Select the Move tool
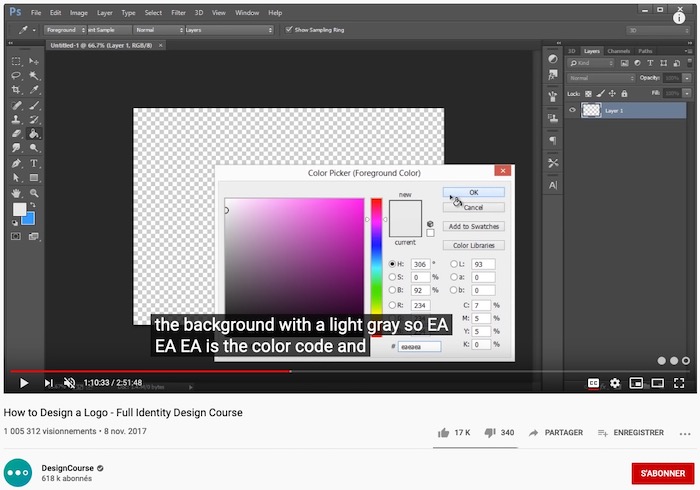Viewport: 700px width, 490px height. coord(34,61)
